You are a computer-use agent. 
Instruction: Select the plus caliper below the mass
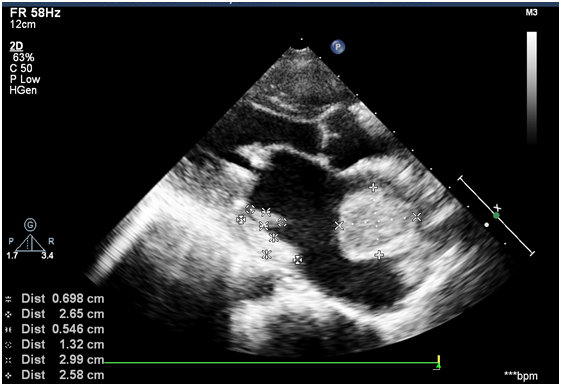[x=379, y=255]
